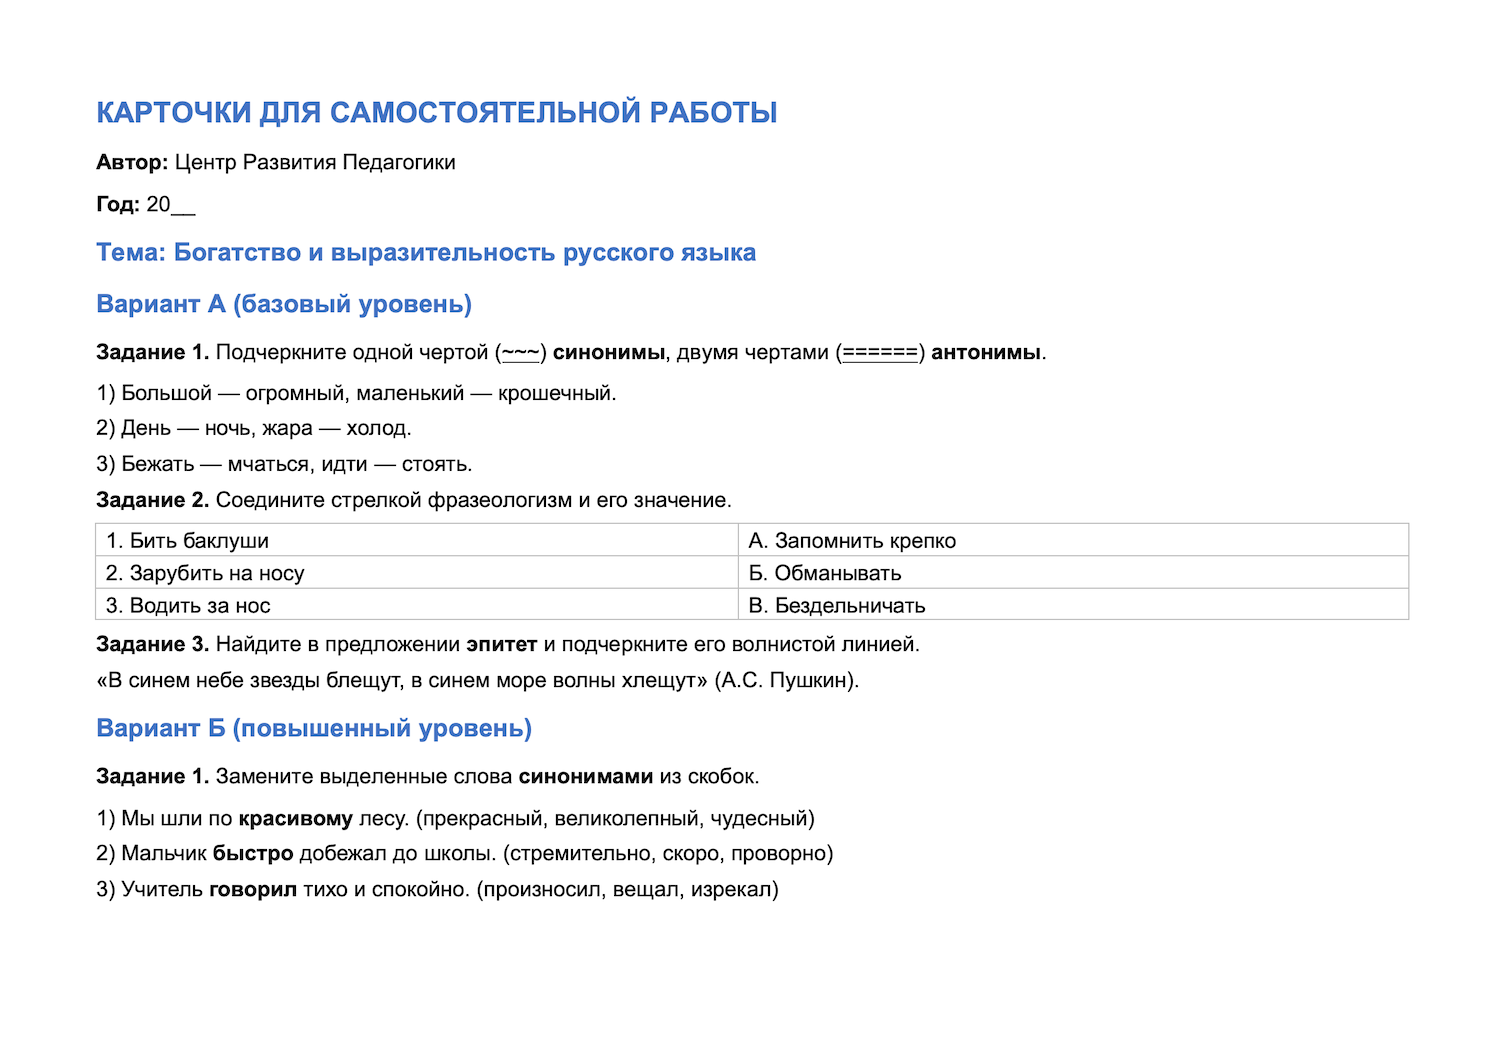The image size is (1505, 1040).
Task: Click the bold word эпитет in Задание 3
Action: pyautogui.click(x=502, y=644)
